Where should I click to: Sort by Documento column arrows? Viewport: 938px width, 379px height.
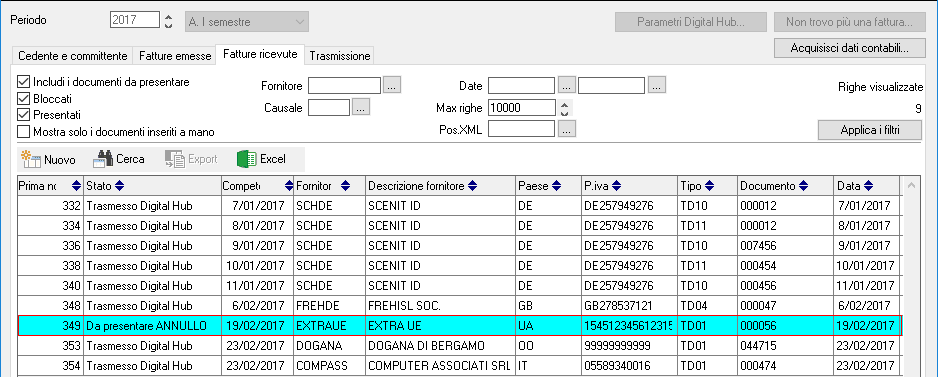click(803, 186)
